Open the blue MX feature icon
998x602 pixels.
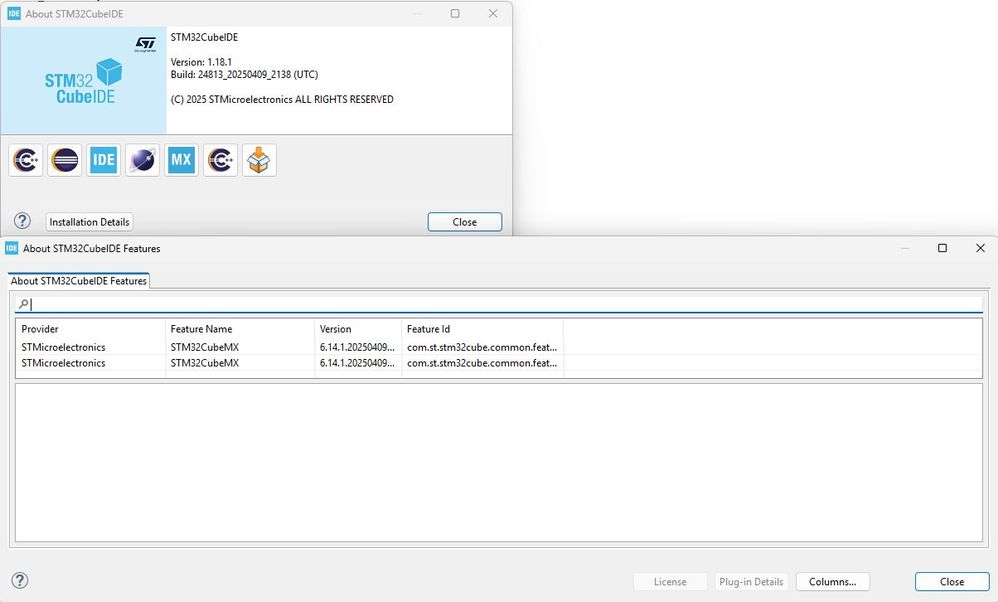coord(181,160)
